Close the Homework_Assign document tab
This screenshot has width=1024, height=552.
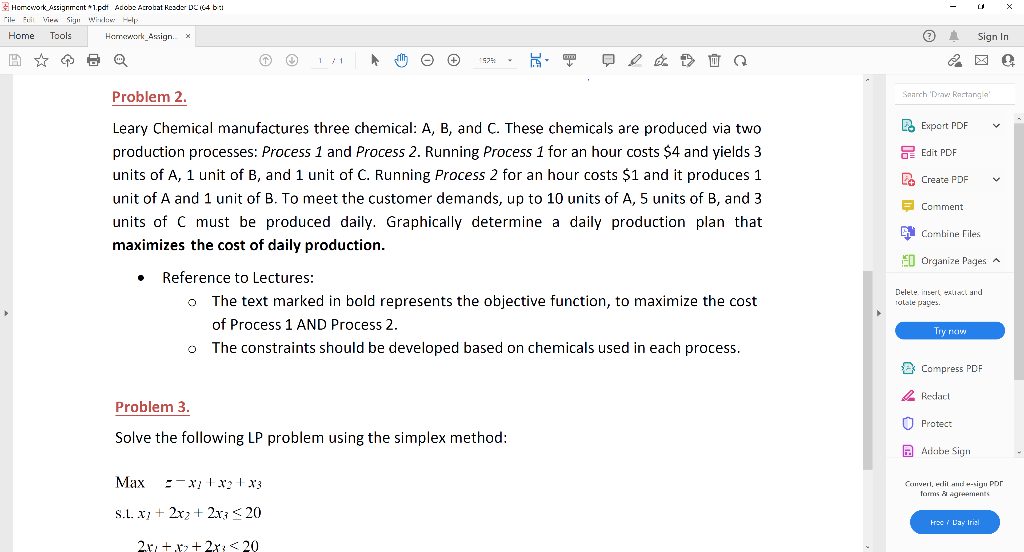[x=188, y=36]
